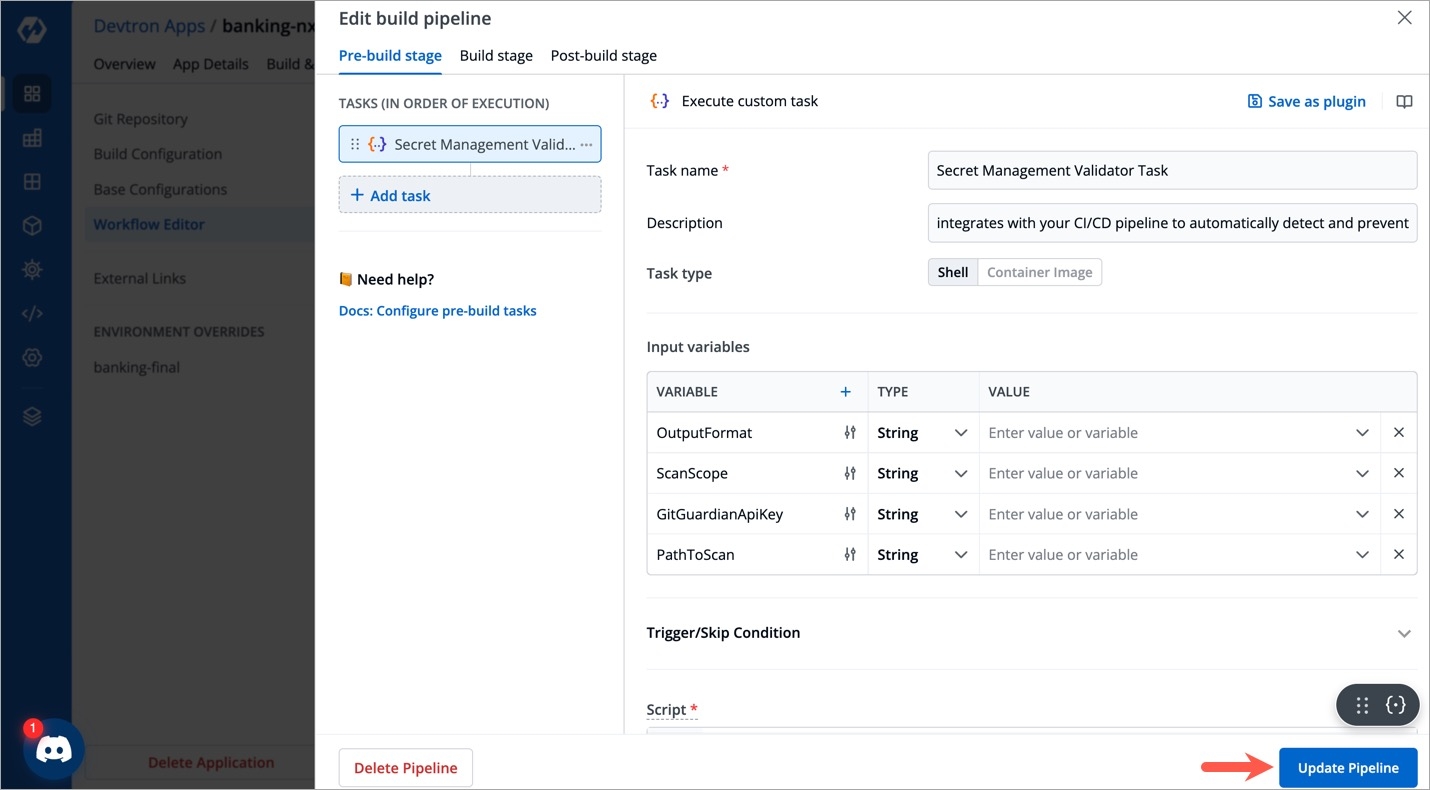This screenshot has width=1430, height=790.
Task: Open the Discord chat widget
Action: pos(53,749)
